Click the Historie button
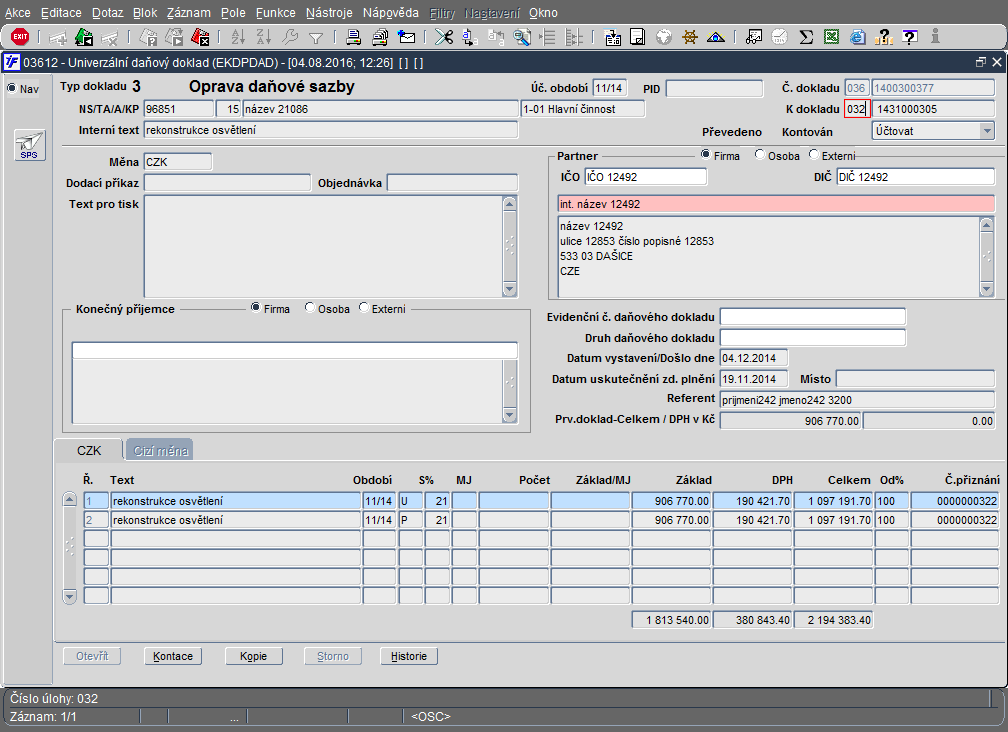The width and height of the screenshot is (1008, 732). pos(408,657)
